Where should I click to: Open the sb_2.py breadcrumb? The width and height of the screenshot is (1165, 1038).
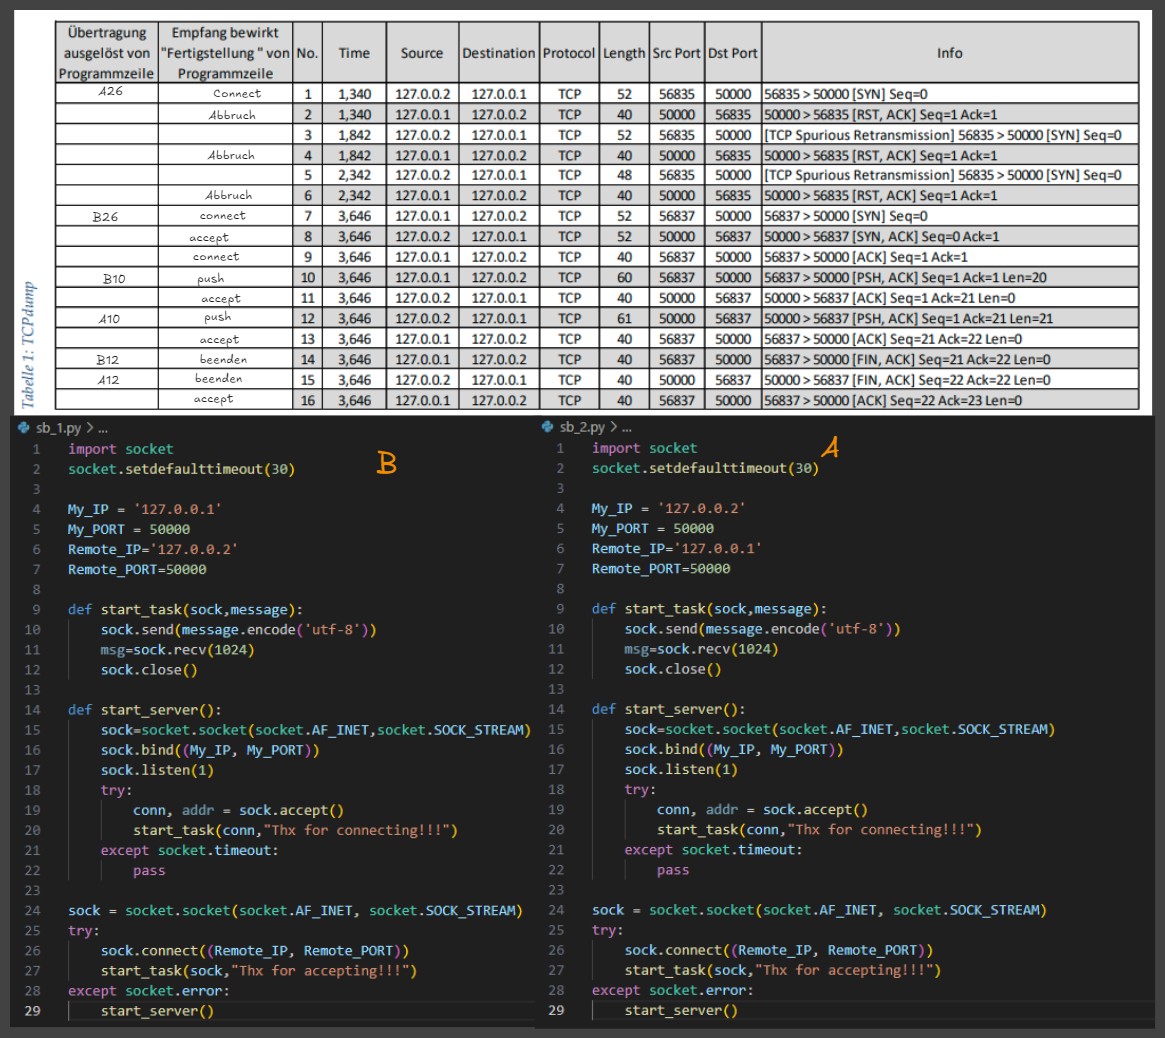pyautogui.click(x=582, y=427)
